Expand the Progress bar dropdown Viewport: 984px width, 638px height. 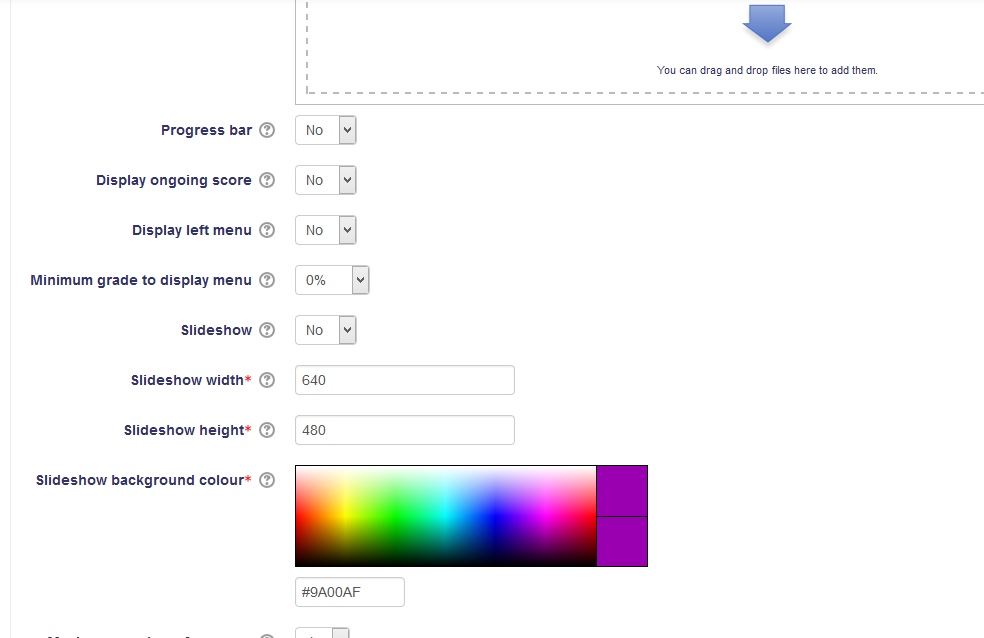pos(326,130)
